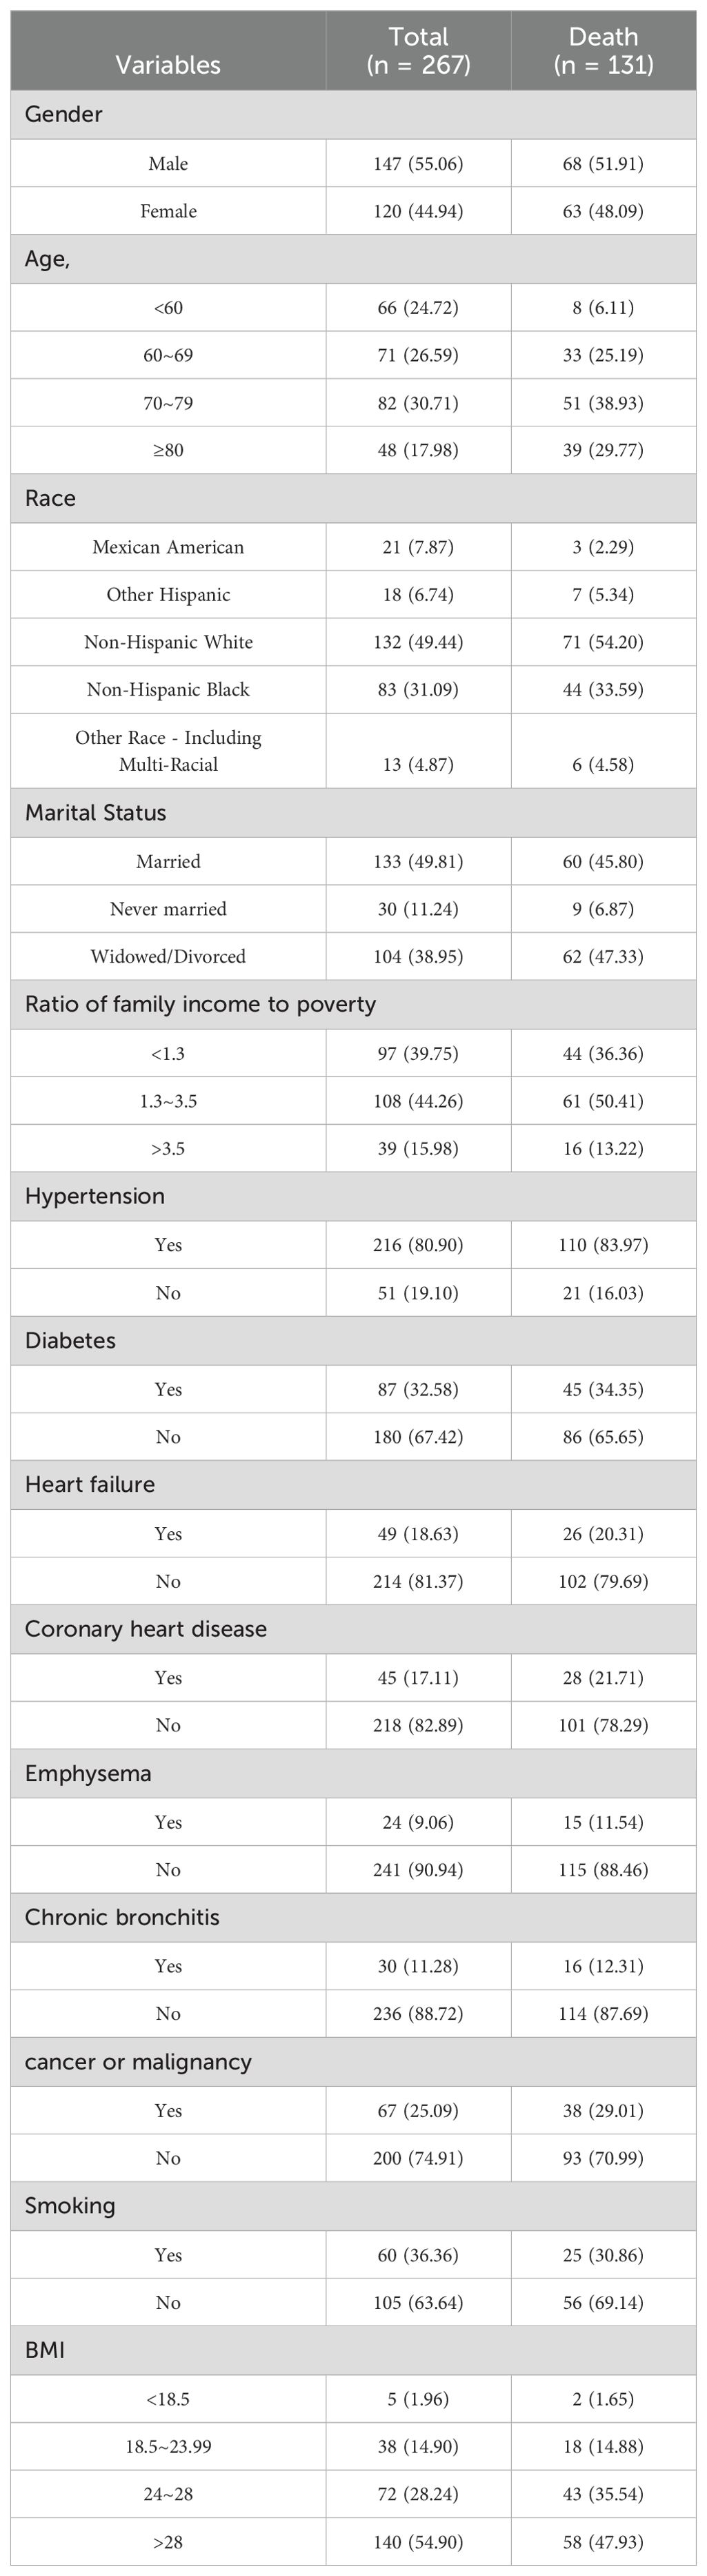
Task: Select the 140 (54.90) cell
Action: [x=418, y=2541]
